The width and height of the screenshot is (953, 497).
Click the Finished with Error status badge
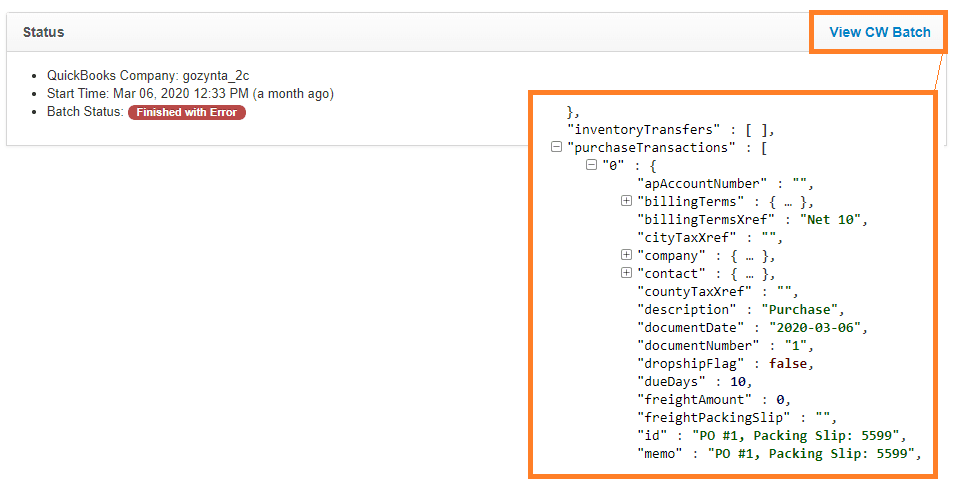(x=186, y=112)
